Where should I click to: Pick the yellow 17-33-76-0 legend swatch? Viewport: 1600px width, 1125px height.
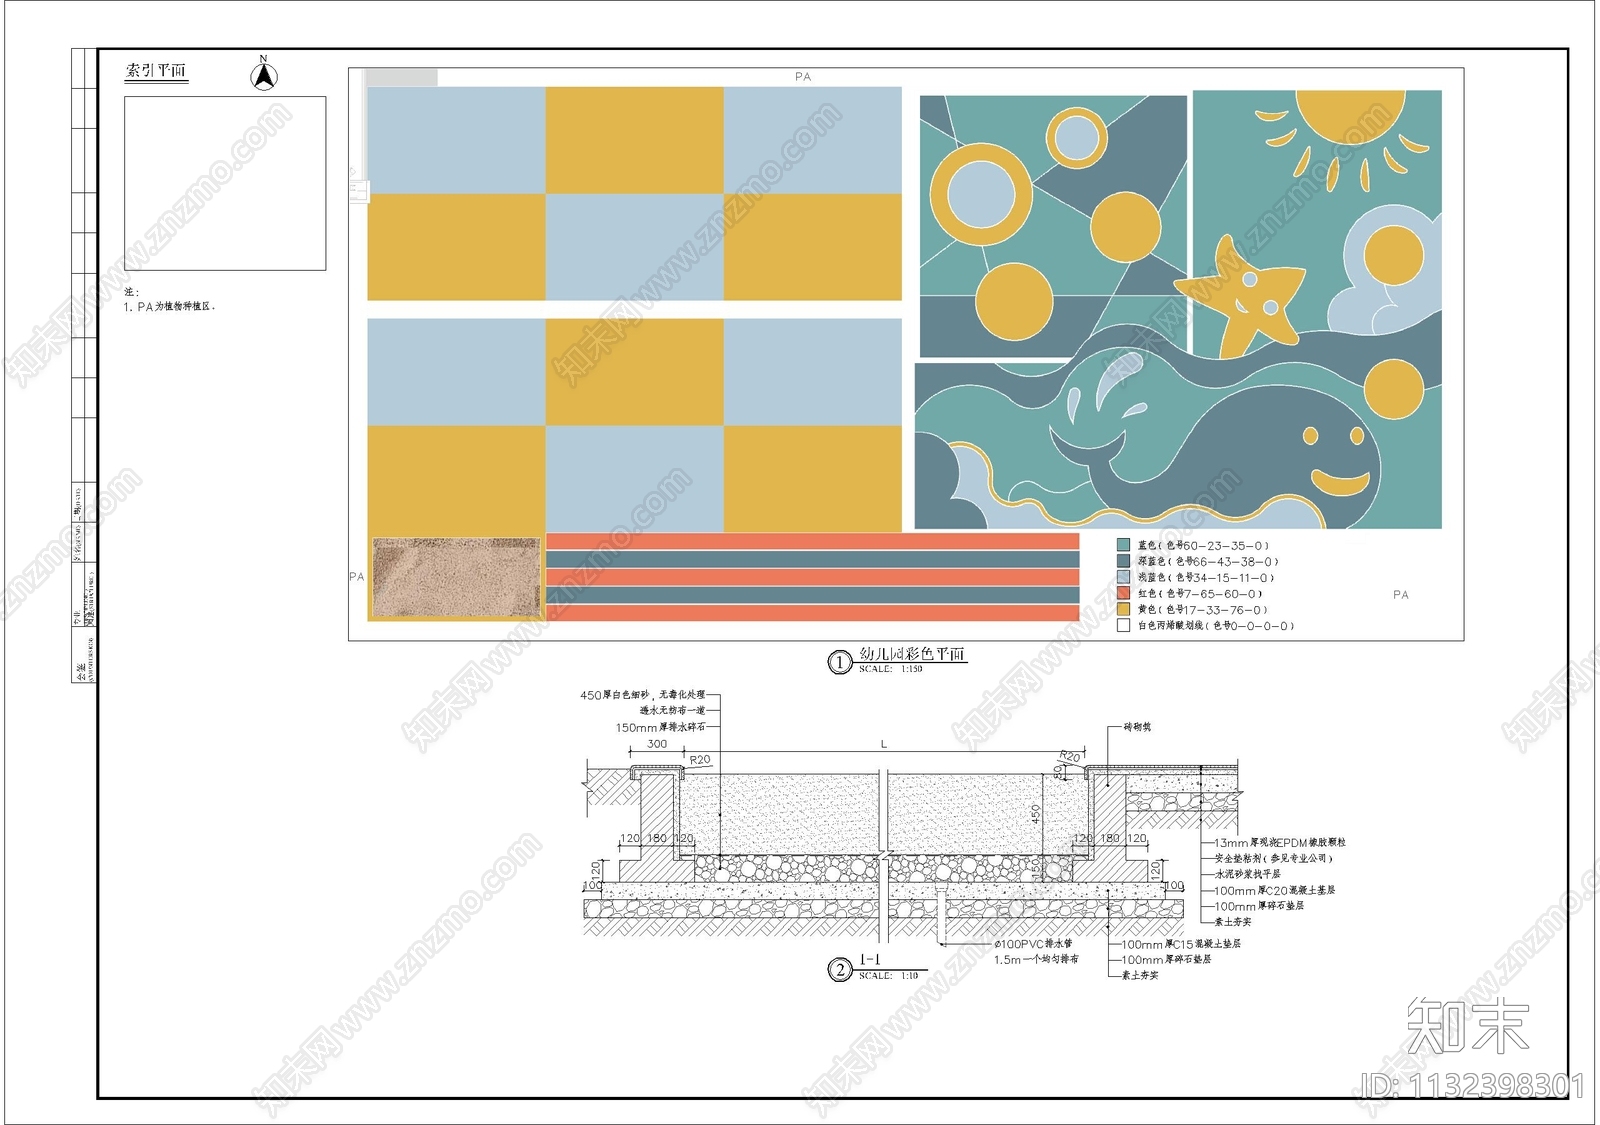1123,609
